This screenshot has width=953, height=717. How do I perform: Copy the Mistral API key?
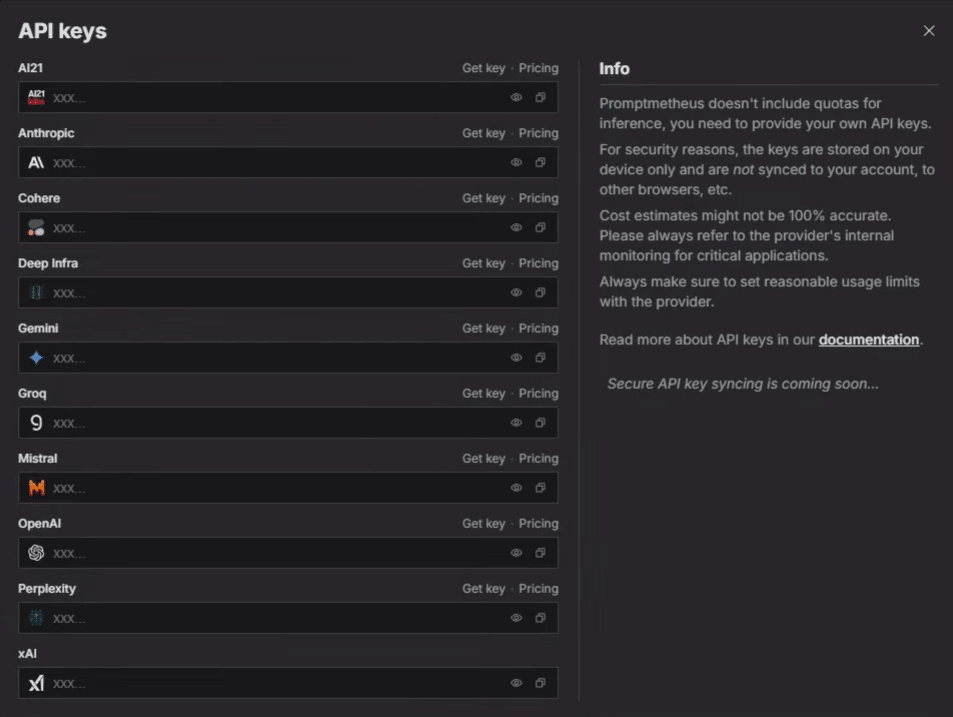tap(540, 487)
